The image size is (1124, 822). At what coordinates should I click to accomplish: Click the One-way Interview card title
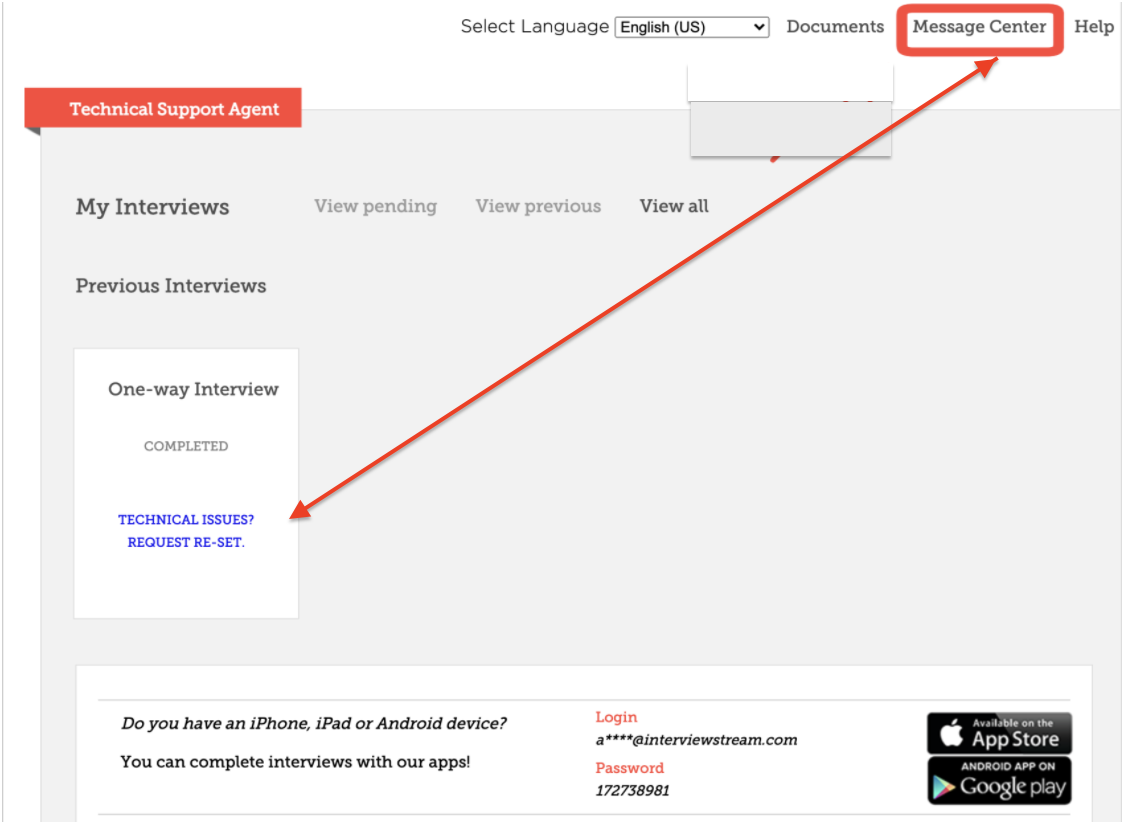[x=194, y=389]
